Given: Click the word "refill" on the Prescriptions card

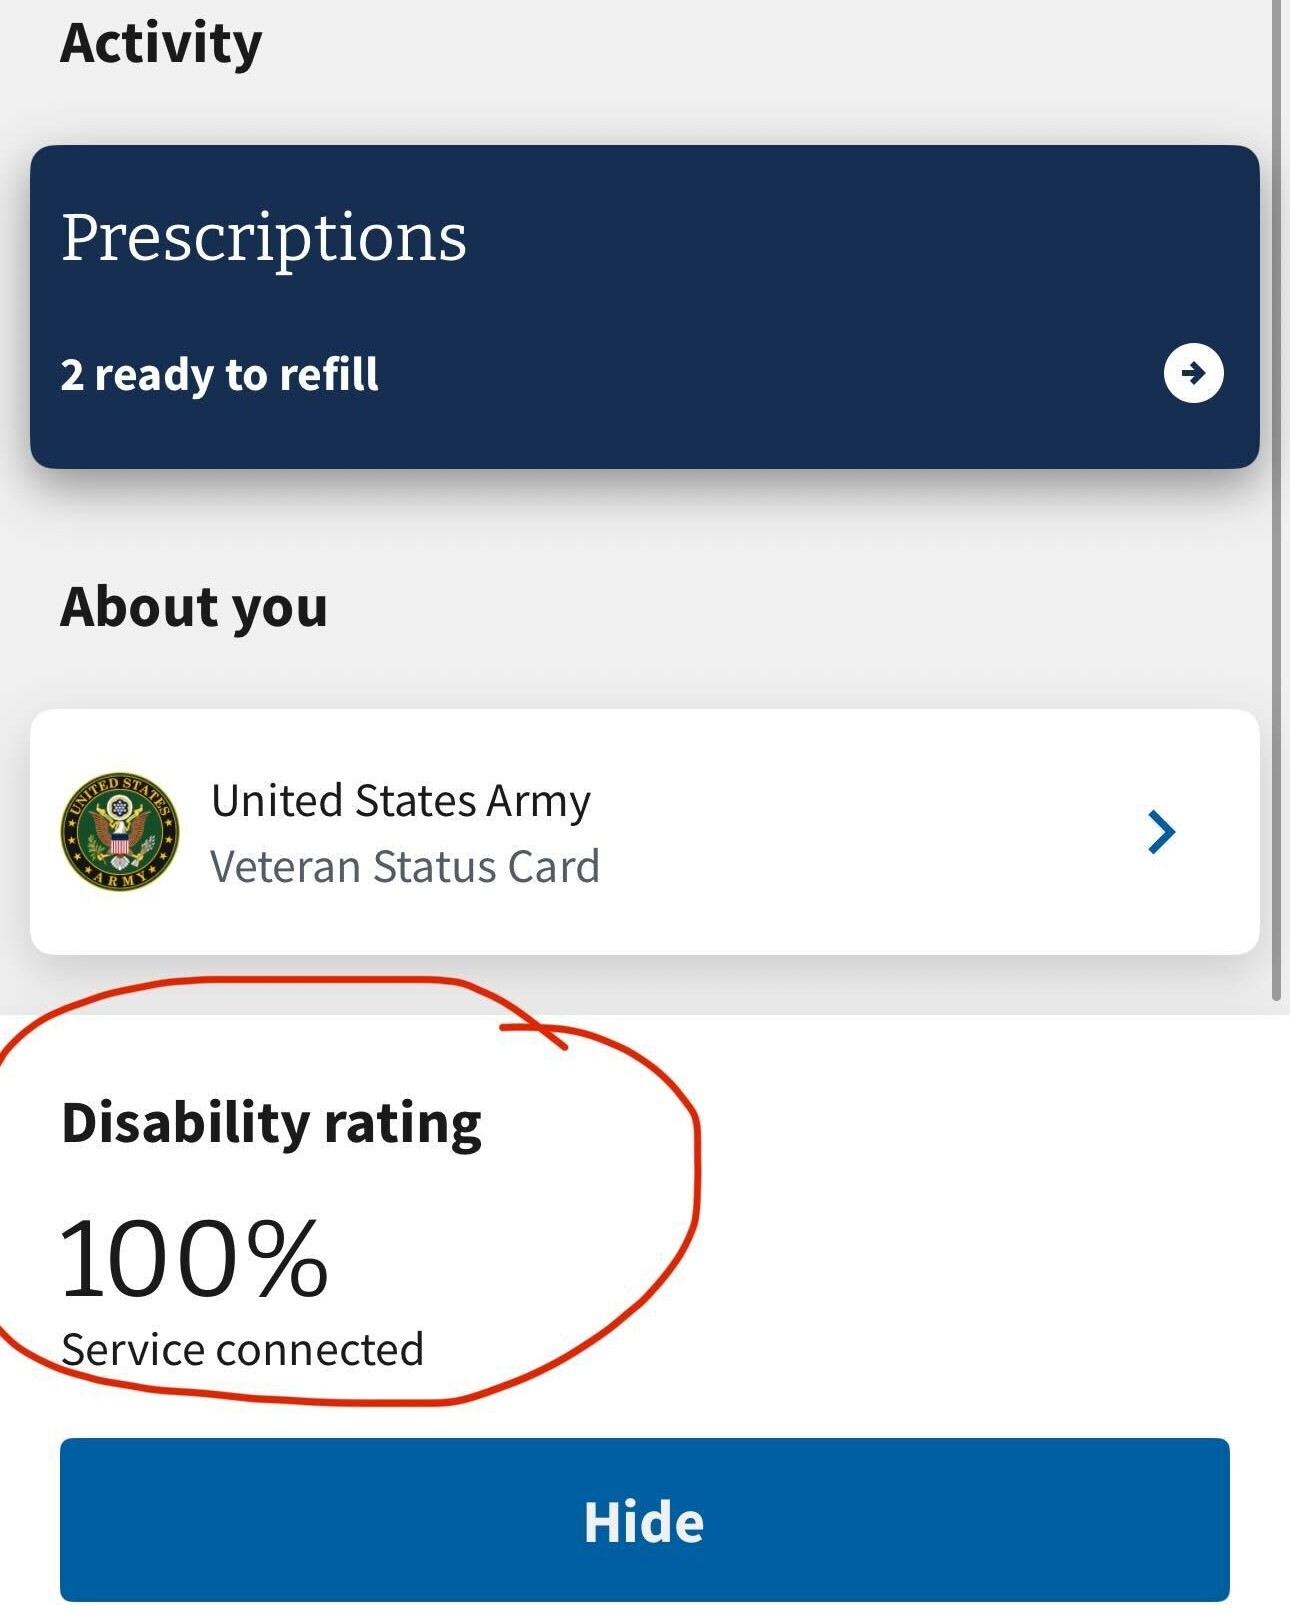Looking at the screenshot, I should (329, 374).
